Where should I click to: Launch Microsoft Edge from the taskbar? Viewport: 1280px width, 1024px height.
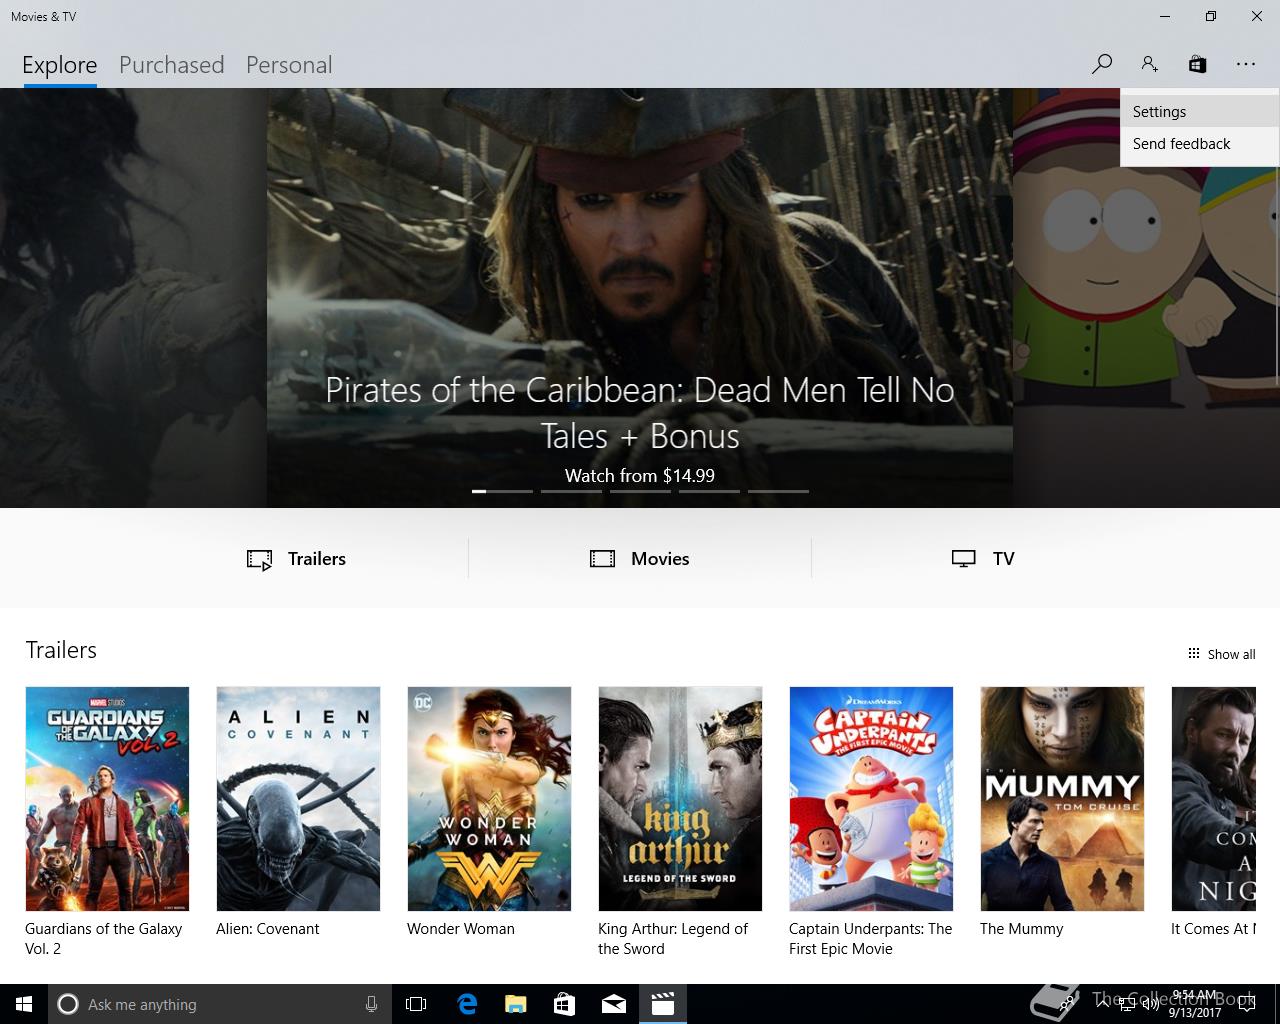pyautogui.click(x=467, y=1004)
